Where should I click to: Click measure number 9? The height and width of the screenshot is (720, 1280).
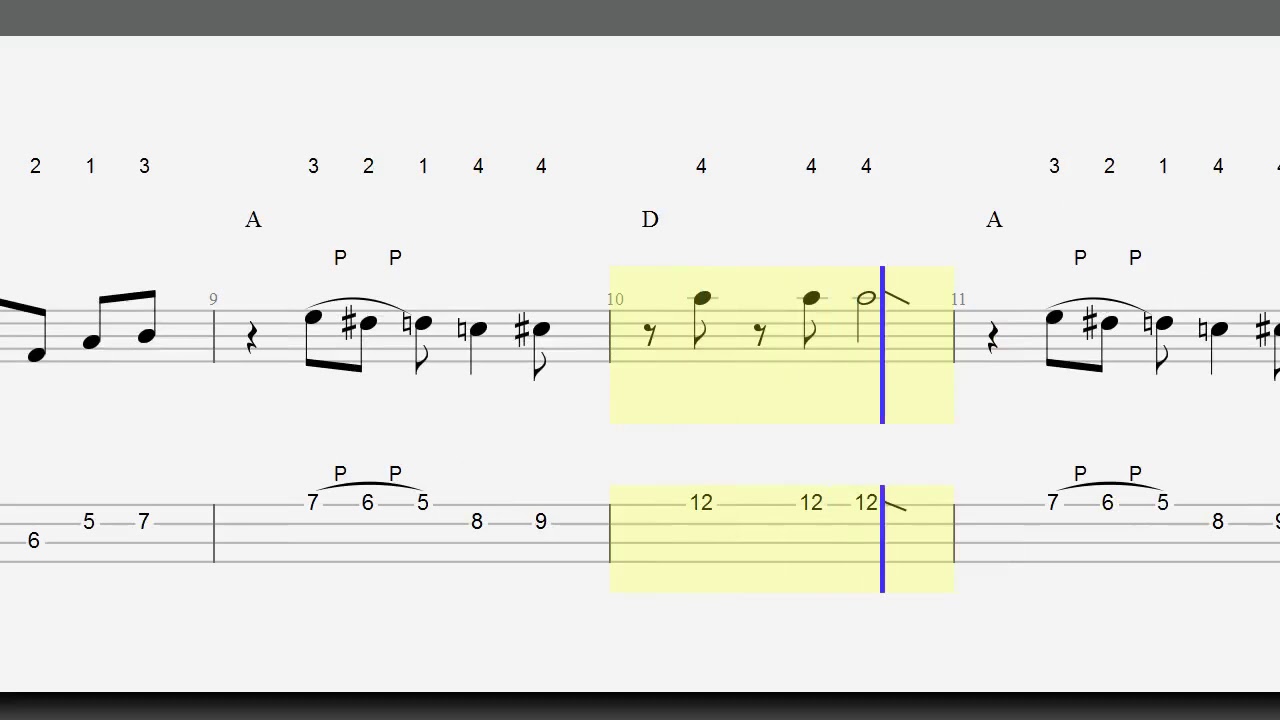(213, 299)
